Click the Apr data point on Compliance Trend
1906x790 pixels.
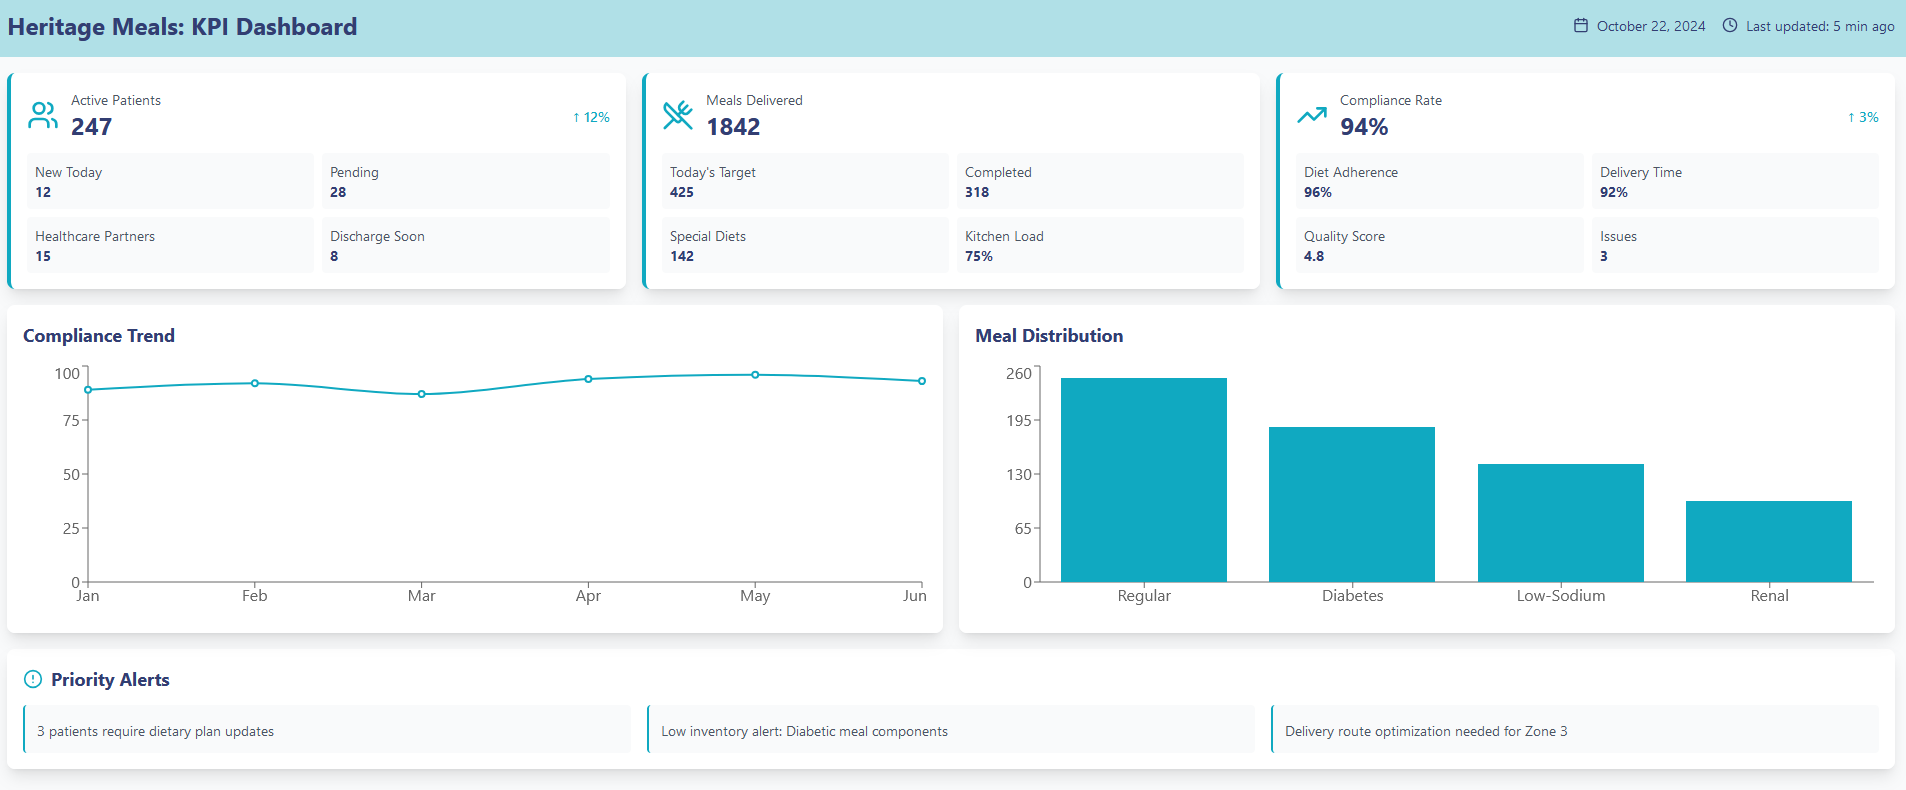588,379
